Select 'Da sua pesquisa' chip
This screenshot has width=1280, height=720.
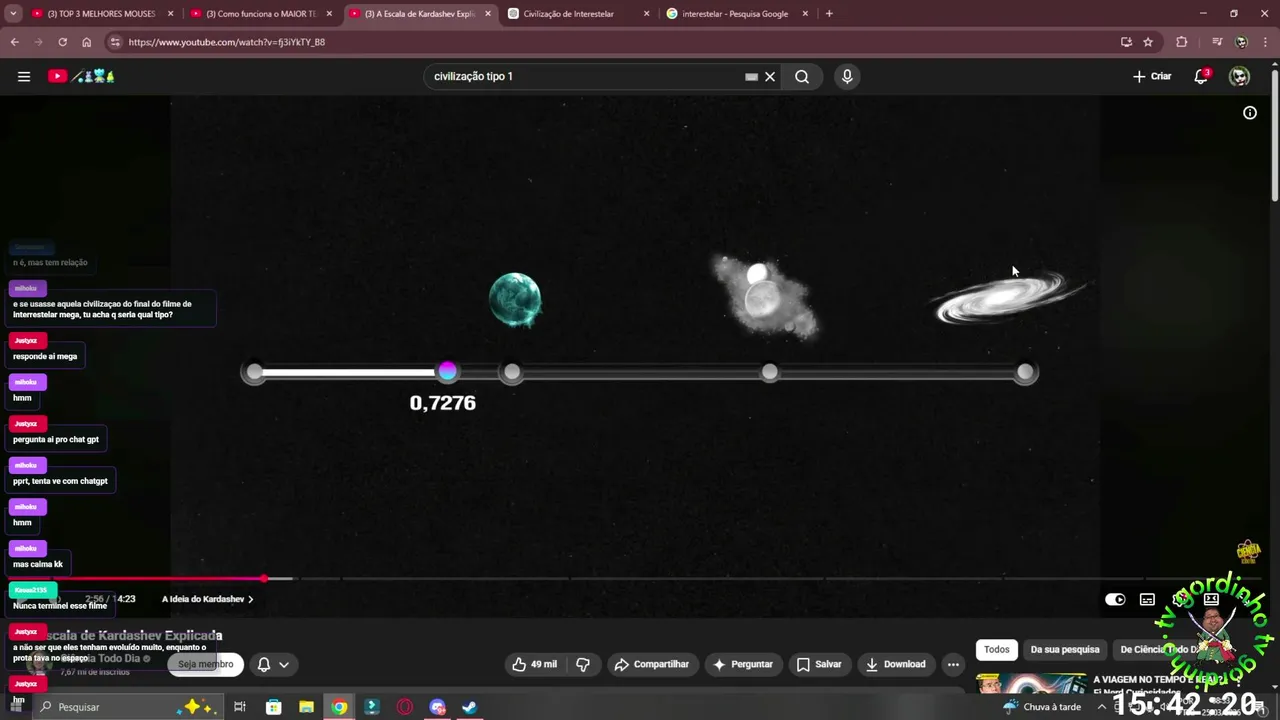click(x=1065, y=649)
